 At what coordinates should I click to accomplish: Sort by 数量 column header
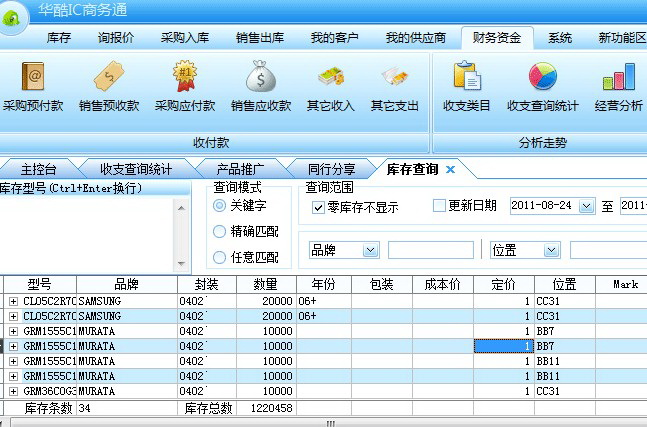point(266,284)
